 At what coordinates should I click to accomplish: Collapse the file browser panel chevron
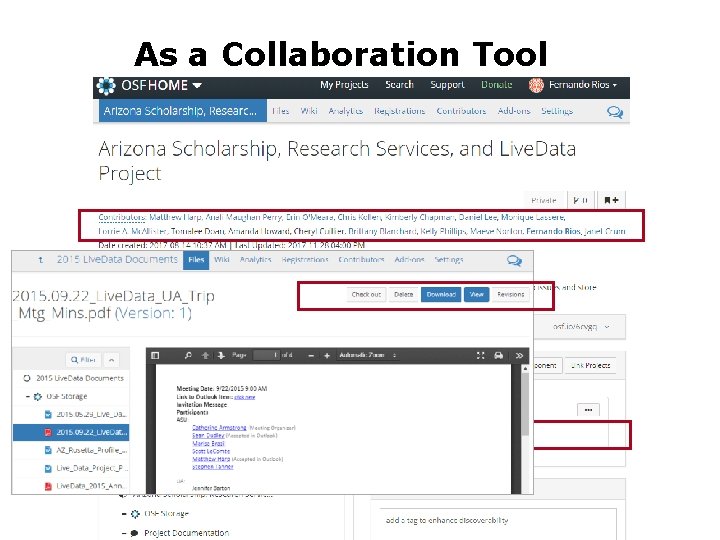(112, 360)
